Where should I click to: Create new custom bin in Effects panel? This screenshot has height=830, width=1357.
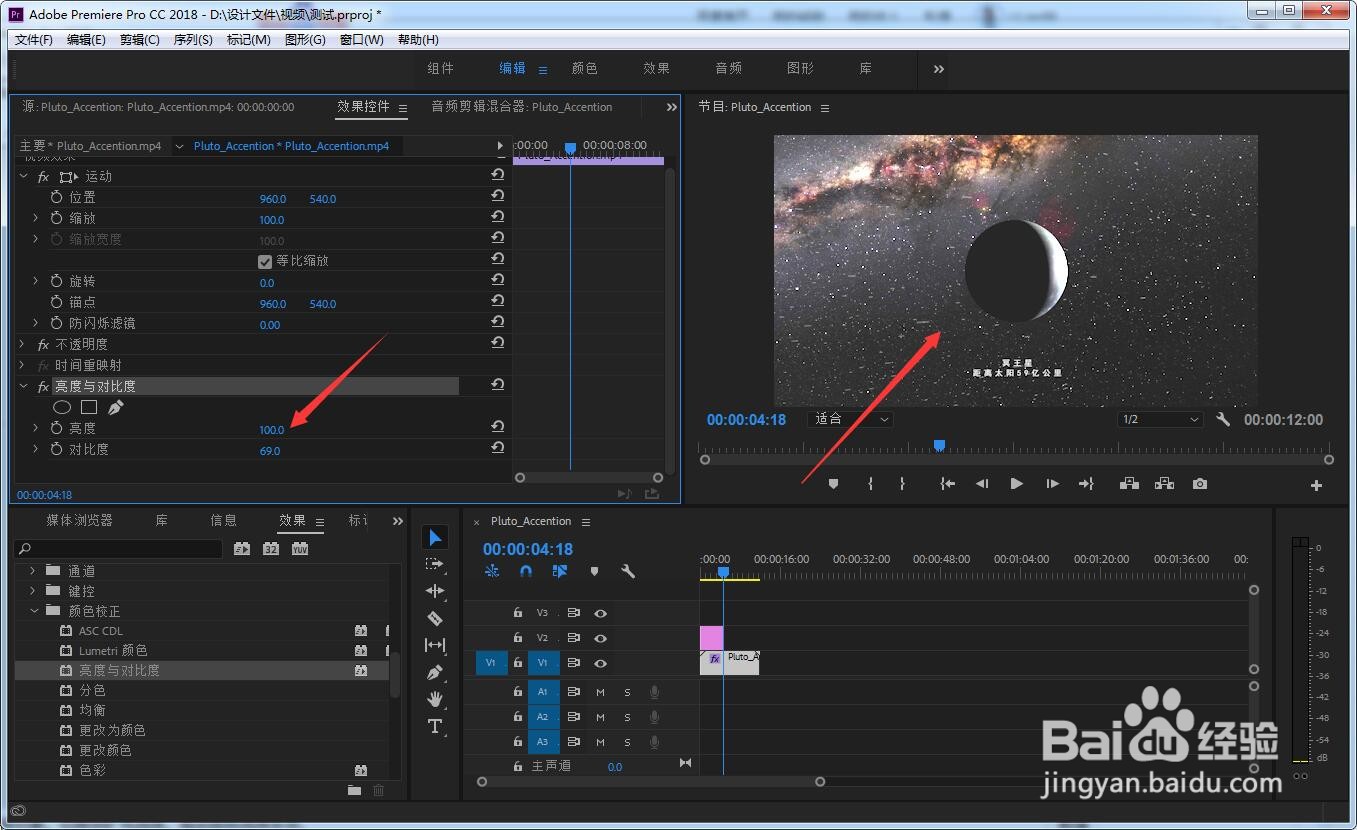coord(354,790)
